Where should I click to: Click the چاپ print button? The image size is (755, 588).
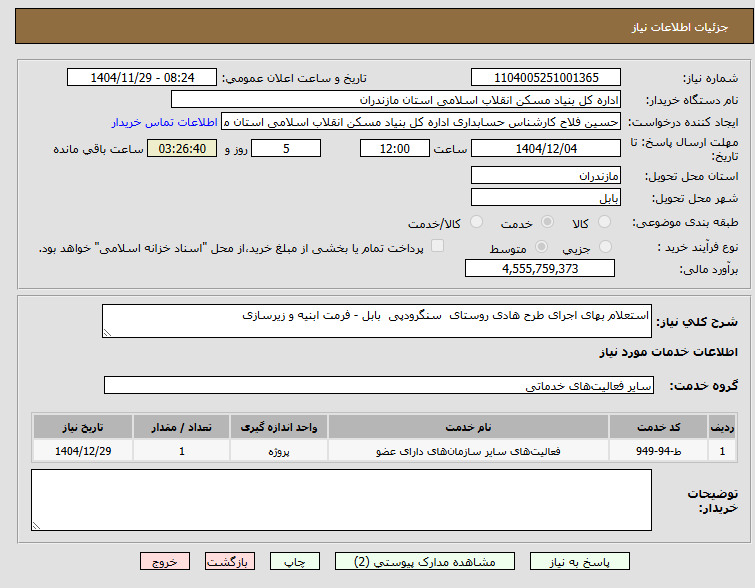[x=295, y=562]
